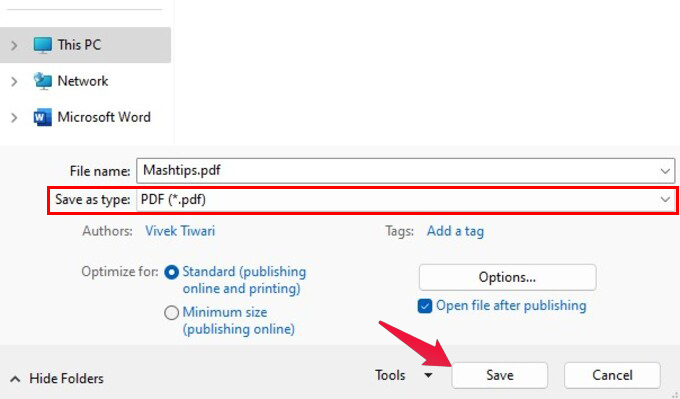Click the Network icon in sidebar

tap(42, 81)
